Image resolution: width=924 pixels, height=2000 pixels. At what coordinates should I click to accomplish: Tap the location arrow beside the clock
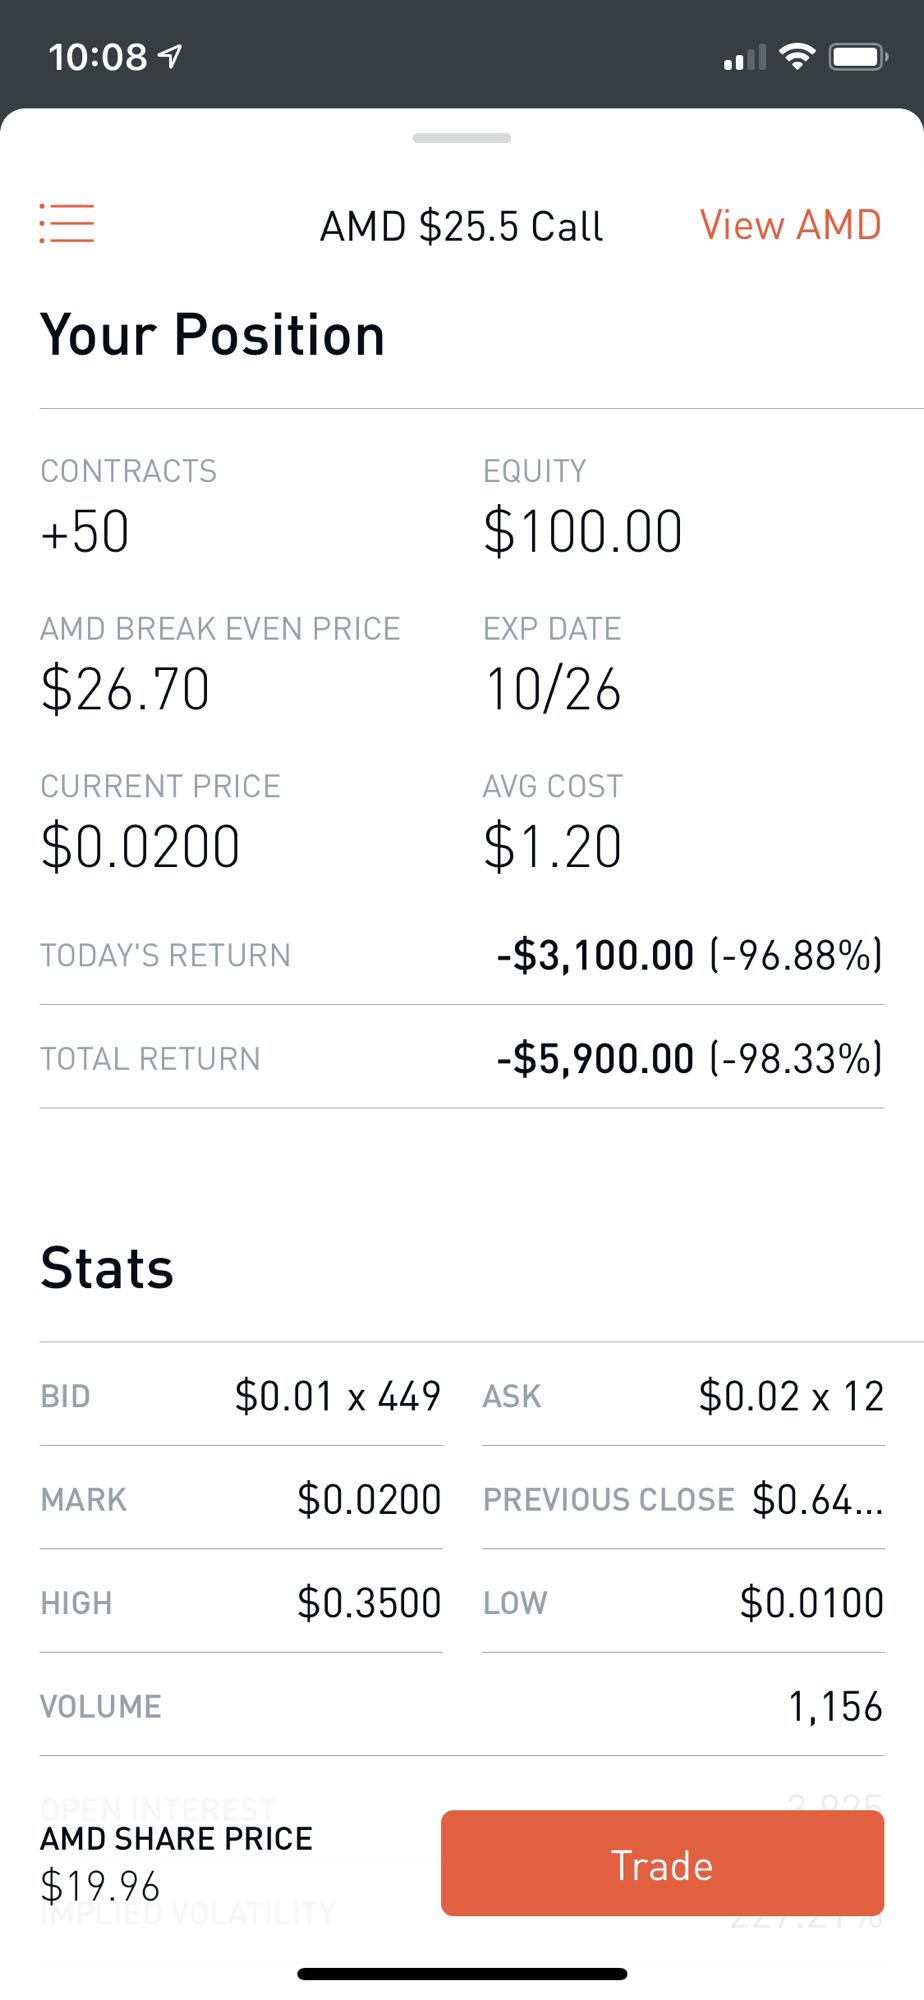click(x=171, y=57)
